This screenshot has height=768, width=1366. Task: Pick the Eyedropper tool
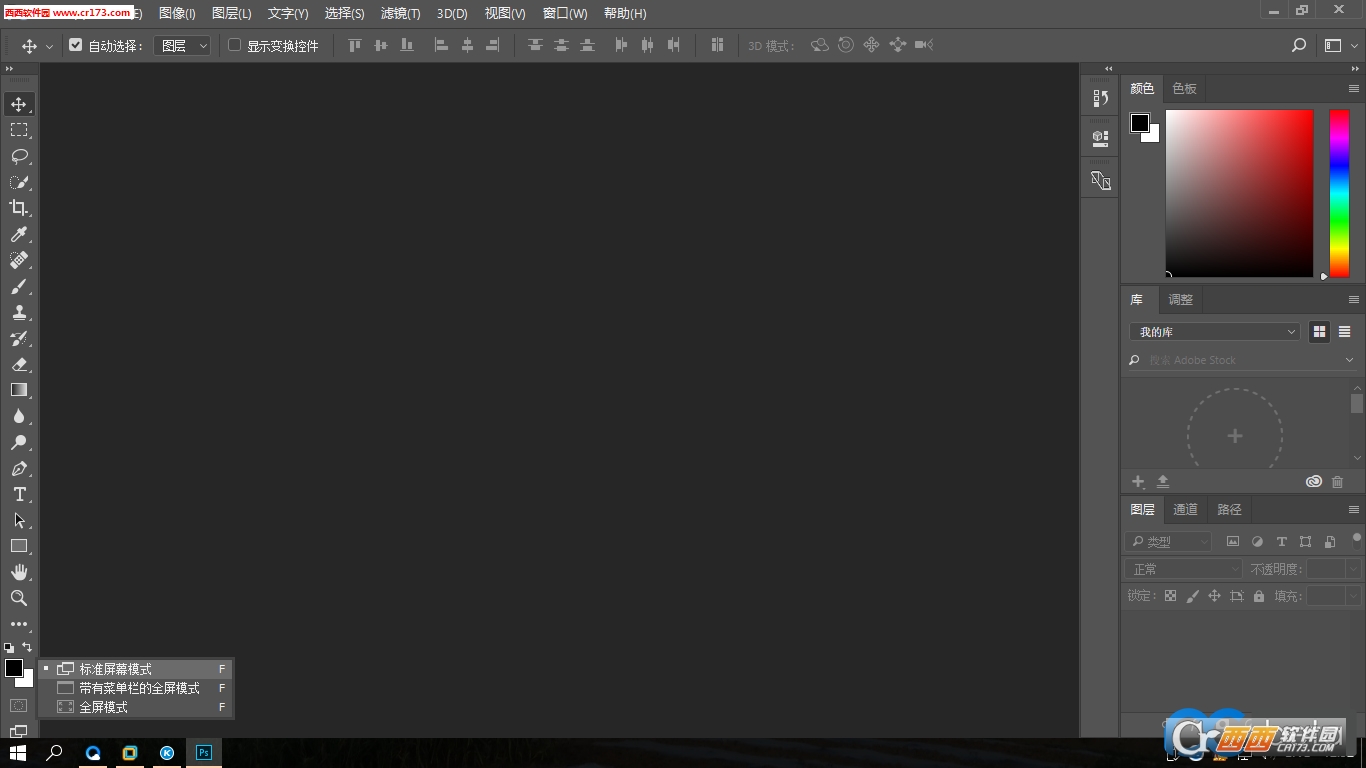coord(20,234)
